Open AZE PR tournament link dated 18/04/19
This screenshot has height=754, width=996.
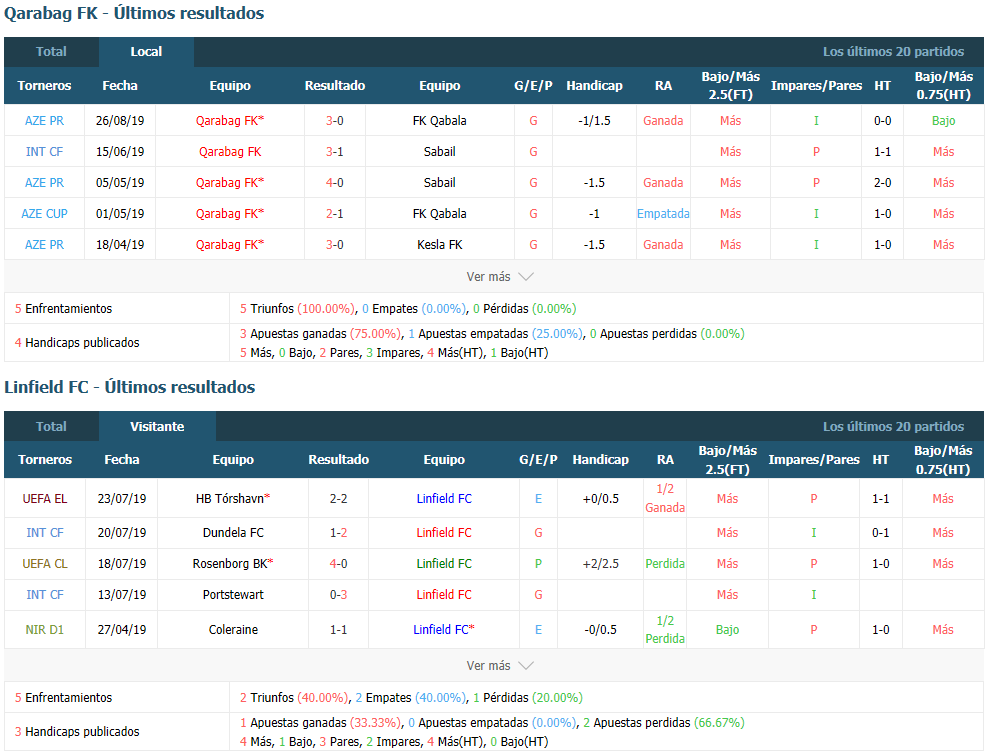point(44,245)
